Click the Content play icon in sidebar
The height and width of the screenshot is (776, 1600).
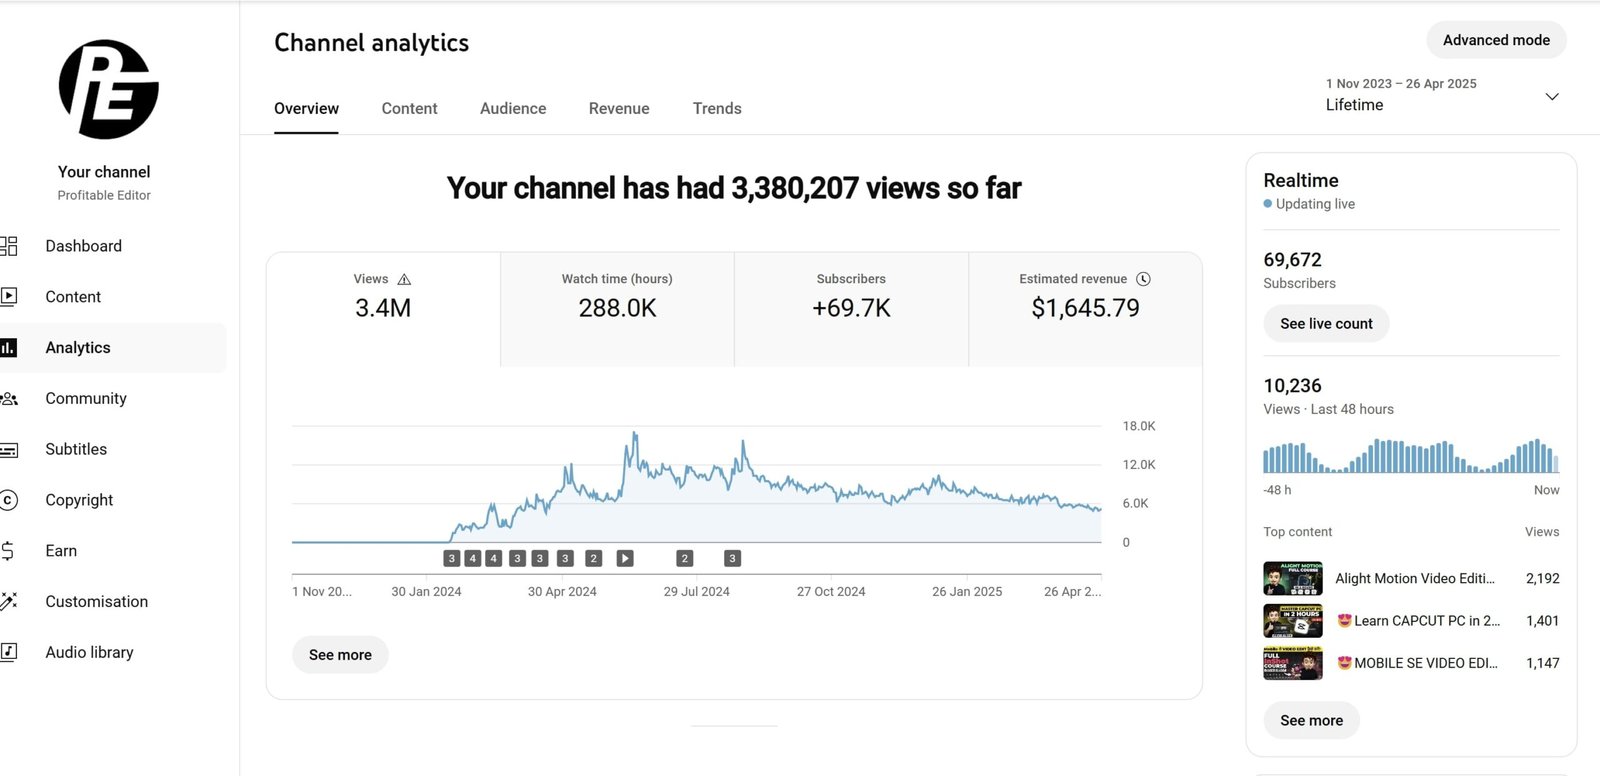point(9,296)
